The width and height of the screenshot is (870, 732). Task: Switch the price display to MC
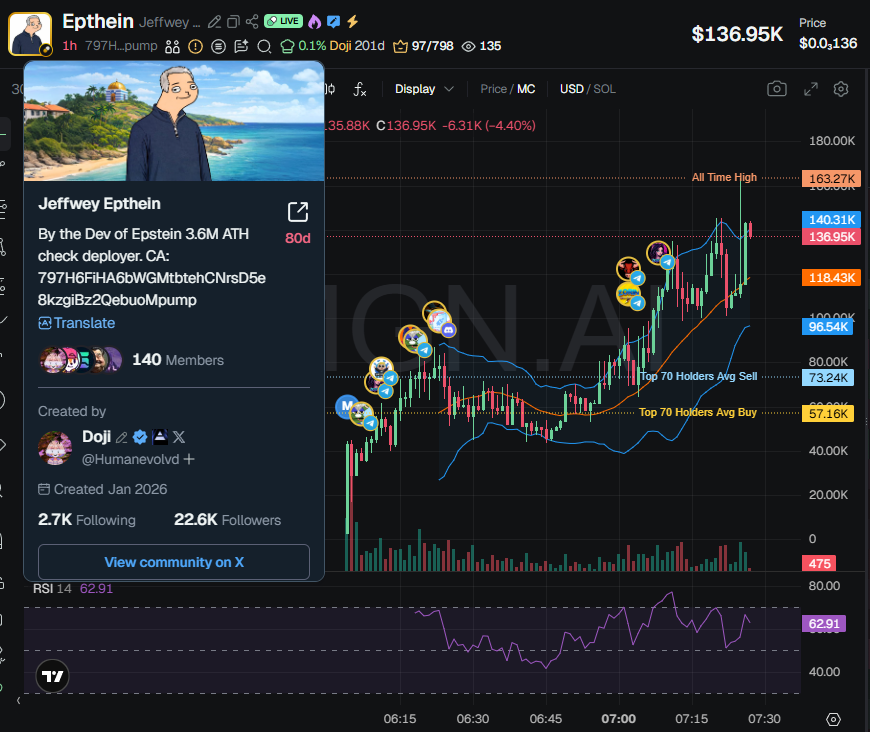click(x=527, y=89)
